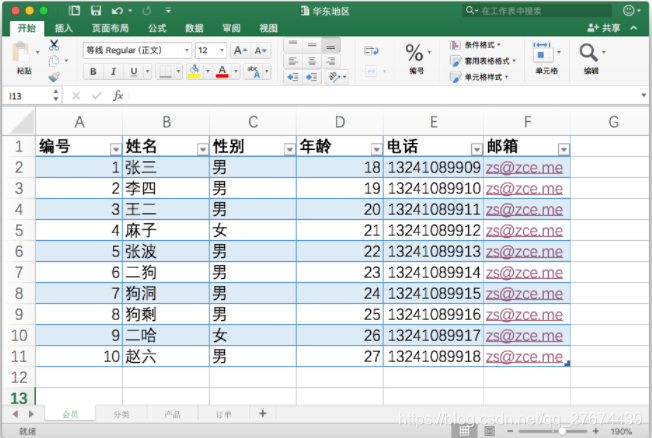The image size is (652, 438).
Task: Toggle Underline formatting
Action: (133, 72)
